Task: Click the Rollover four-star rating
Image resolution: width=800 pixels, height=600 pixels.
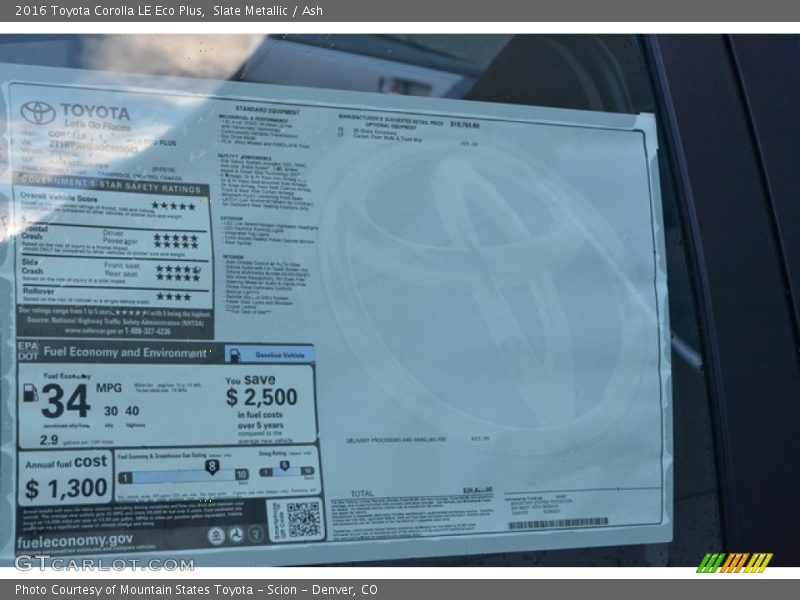Action: [x=173, y=296]
